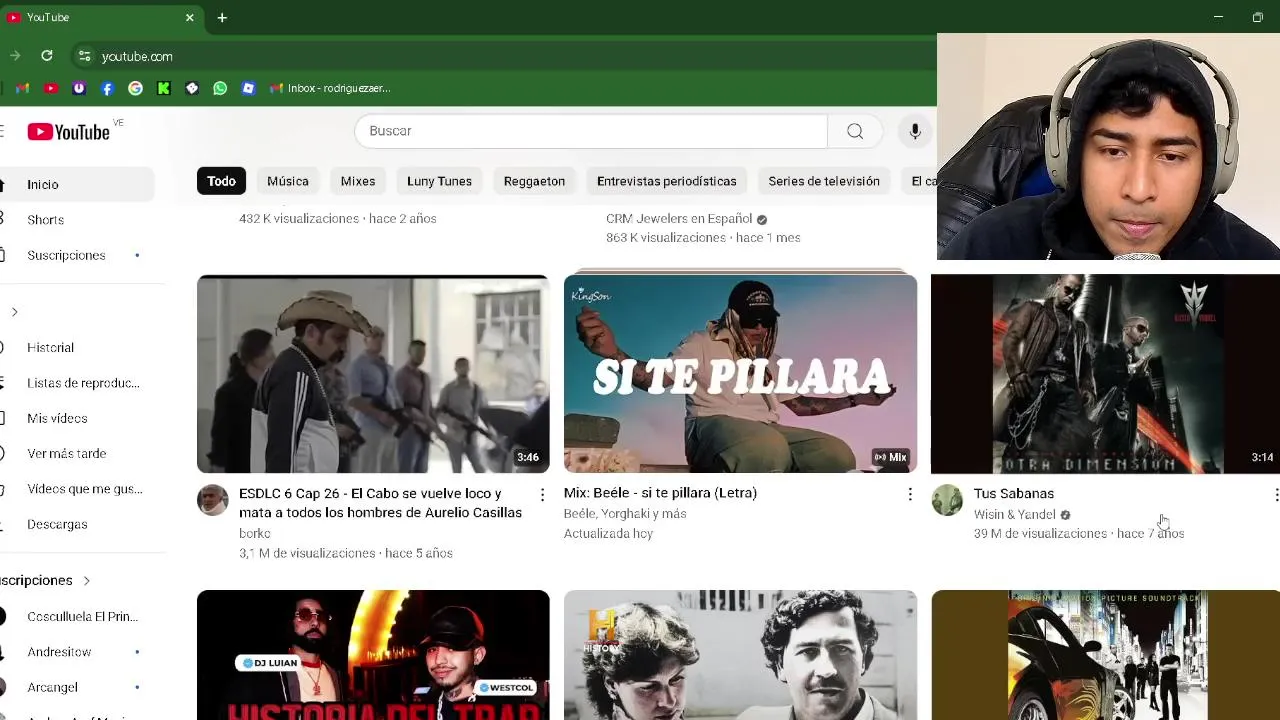Open options menu for ESDLC 6 video
1280x720 pixels.
coord(542,495)
